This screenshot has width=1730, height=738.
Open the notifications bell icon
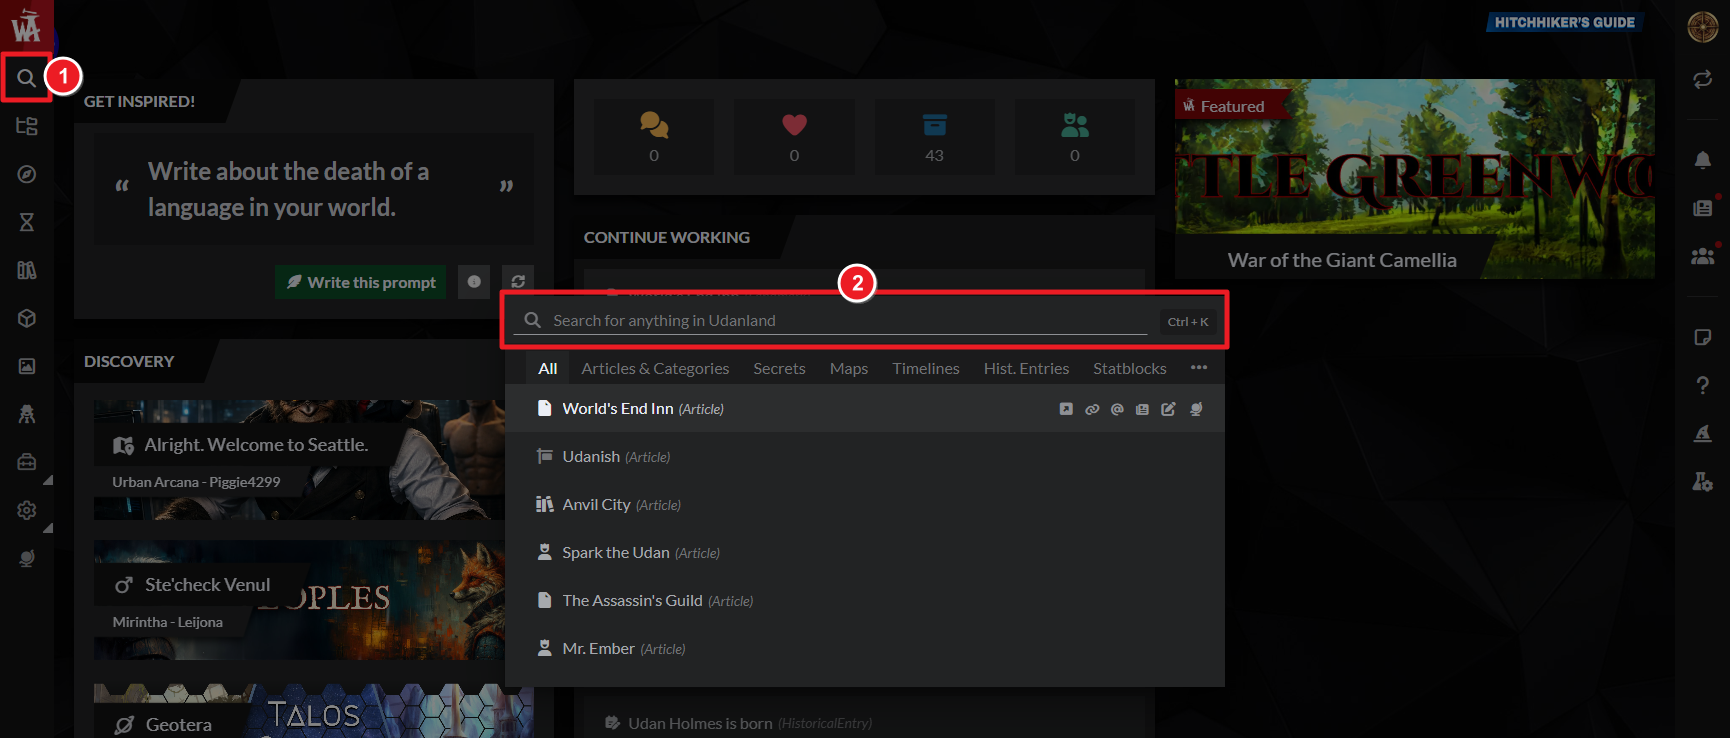(1702, 160)
